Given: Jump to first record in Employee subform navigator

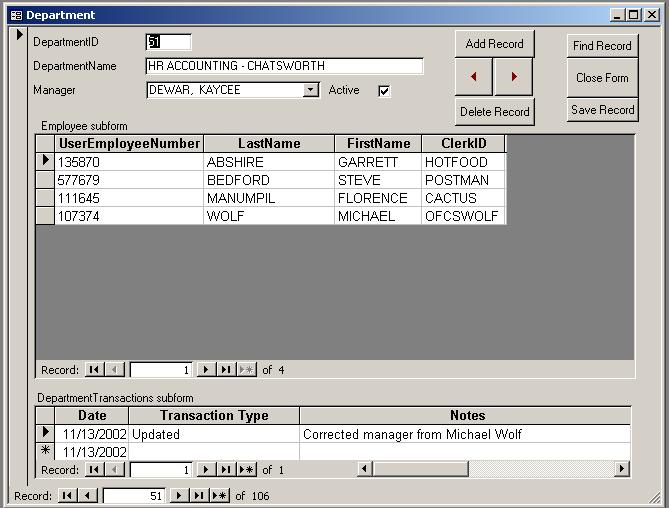Looking at the screenshot, I should 94,369.
